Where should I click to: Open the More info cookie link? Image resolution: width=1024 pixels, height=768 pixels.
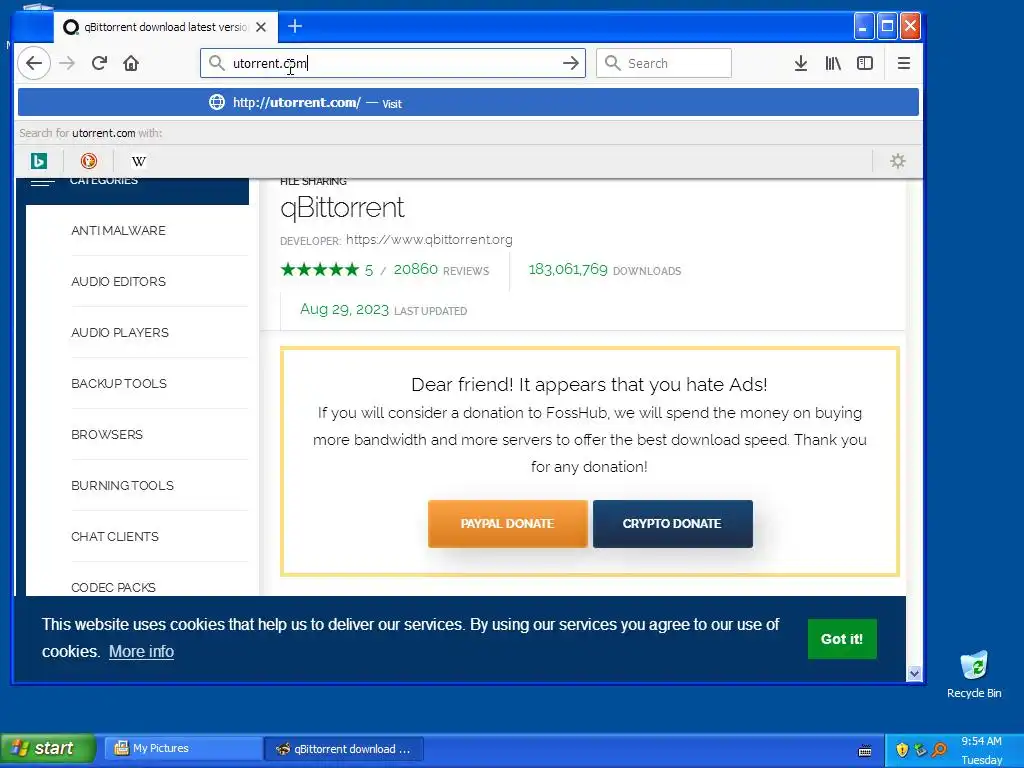pos(141,651)
